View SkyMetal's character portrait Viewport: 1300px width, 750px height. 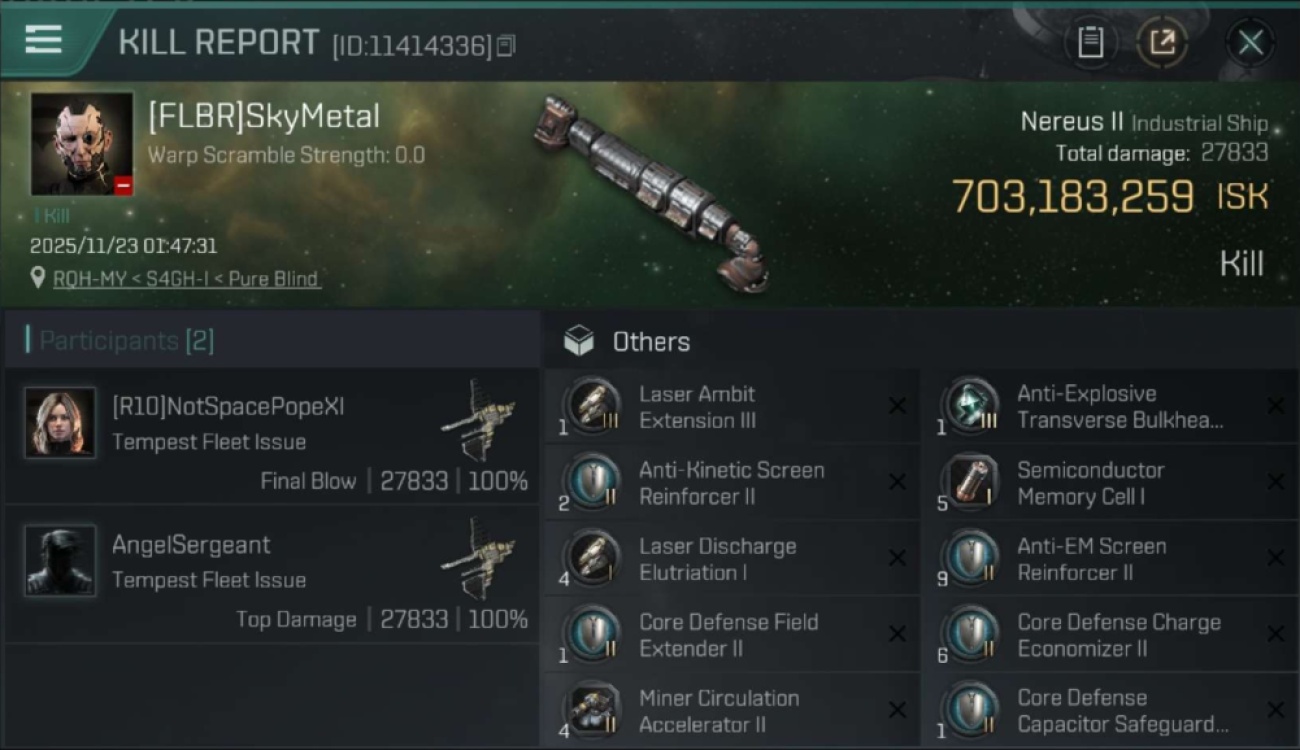point(82,144)
